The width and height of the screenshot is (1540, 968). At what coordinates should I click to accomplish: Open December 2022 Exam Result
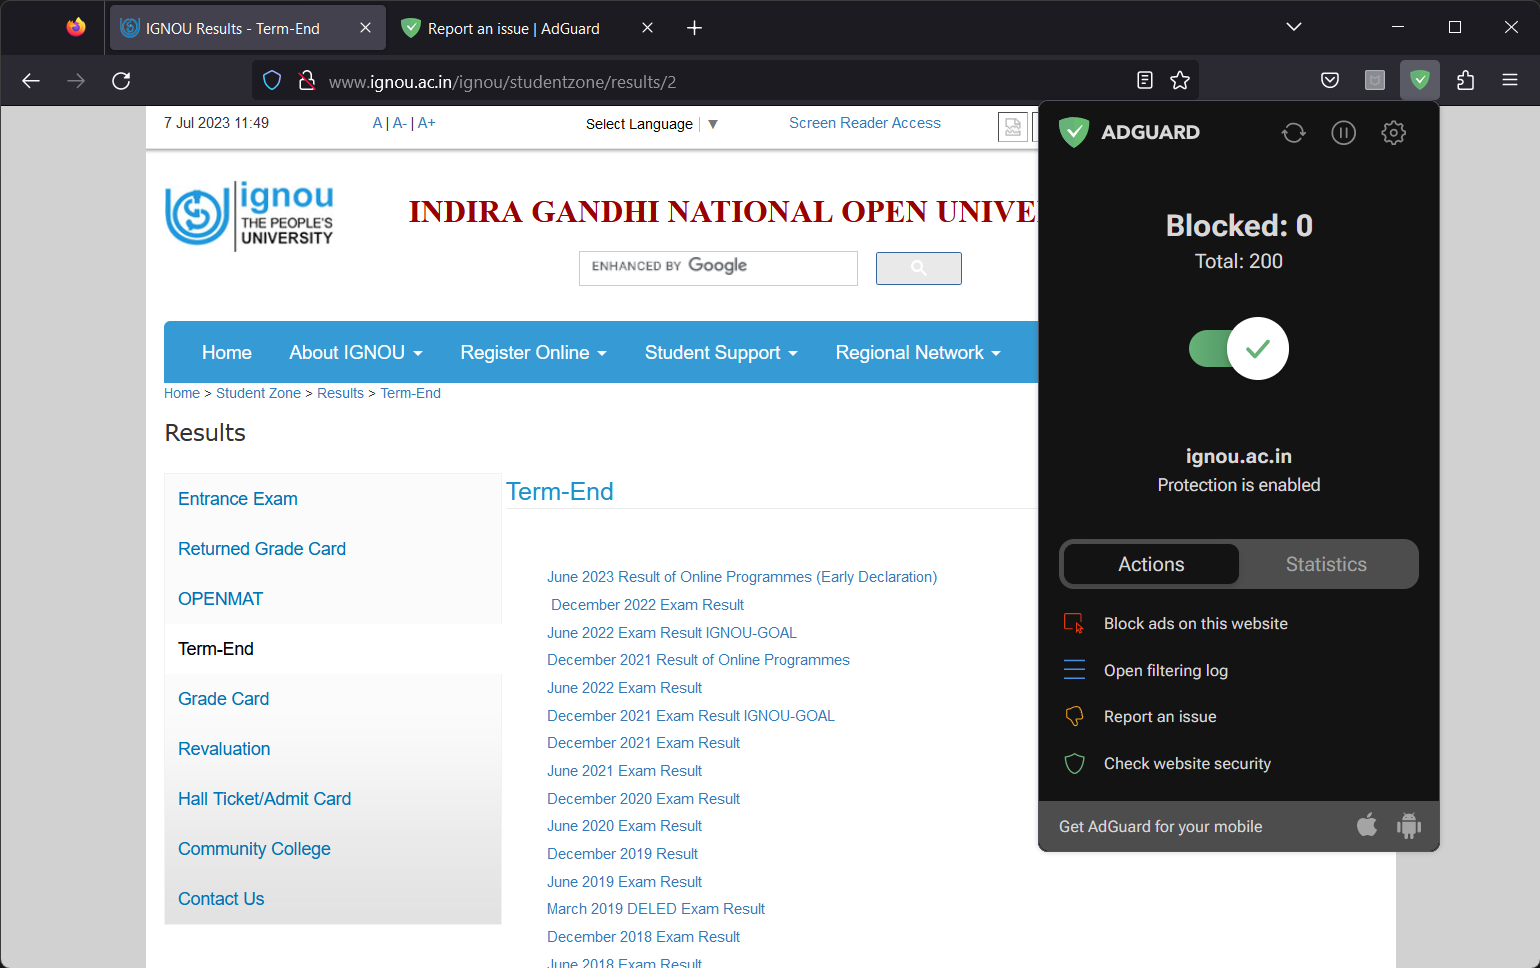pos(646,604)
